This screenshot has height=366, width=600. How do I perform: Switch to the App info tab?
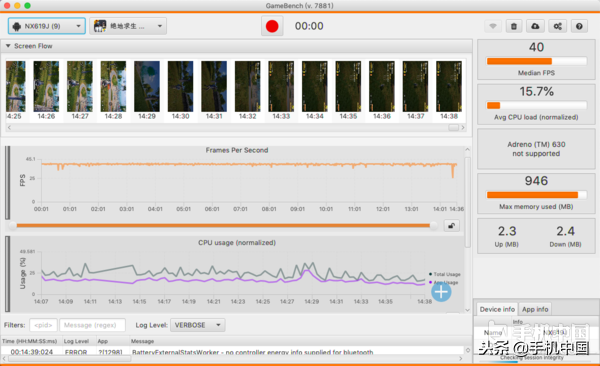(535, 309)
